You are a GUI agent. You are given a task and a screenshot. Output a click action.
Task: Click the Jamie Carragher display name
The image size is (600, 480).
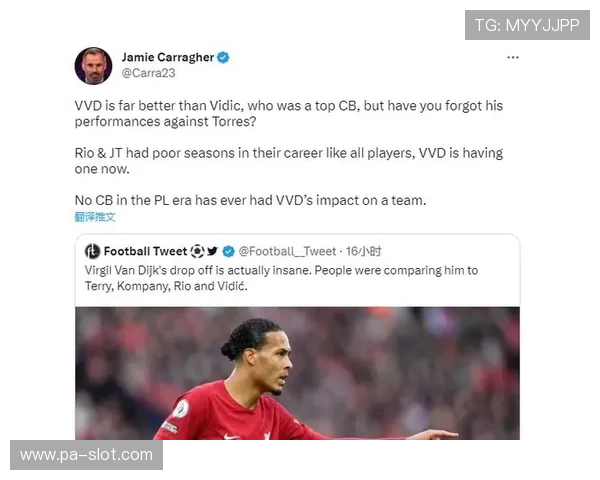tap(168, 57)
